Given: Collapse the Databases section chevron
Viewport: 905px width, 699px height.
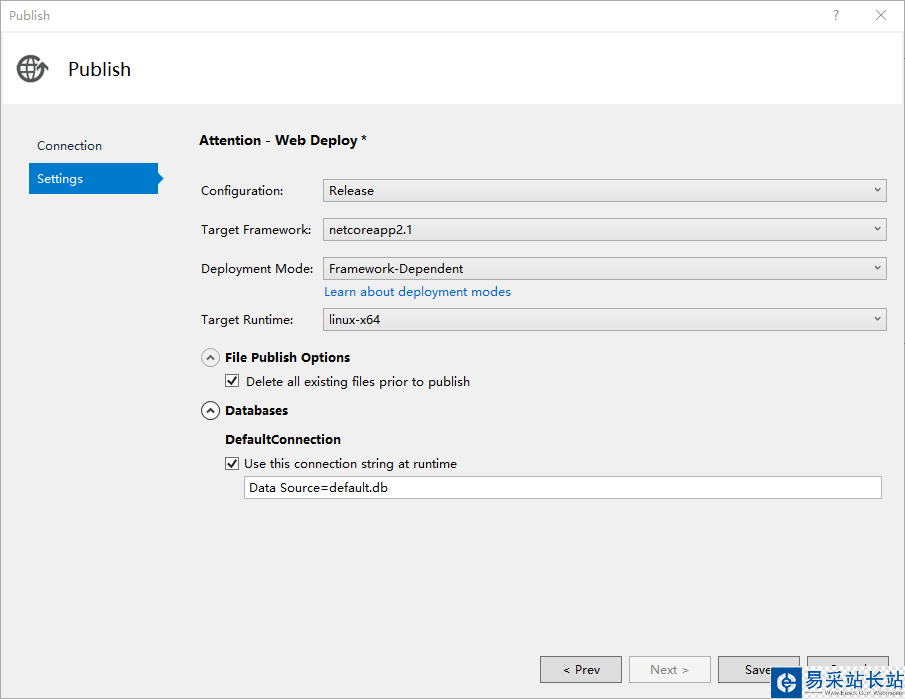Looking at the screenshot, I should coord(211,410).
